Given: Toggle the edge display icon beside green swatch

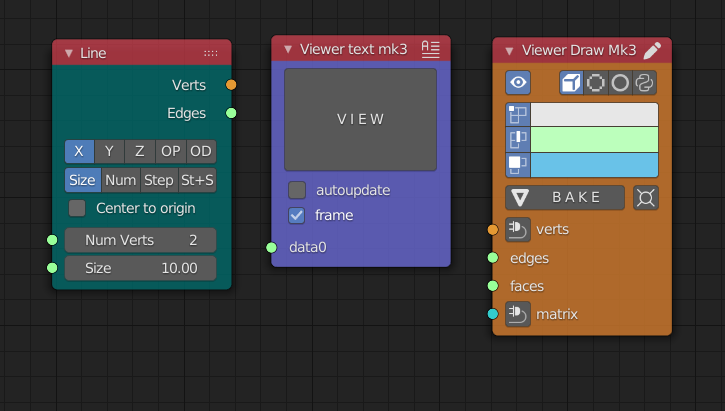Looking at the screenshot, I should coord(518,139).
